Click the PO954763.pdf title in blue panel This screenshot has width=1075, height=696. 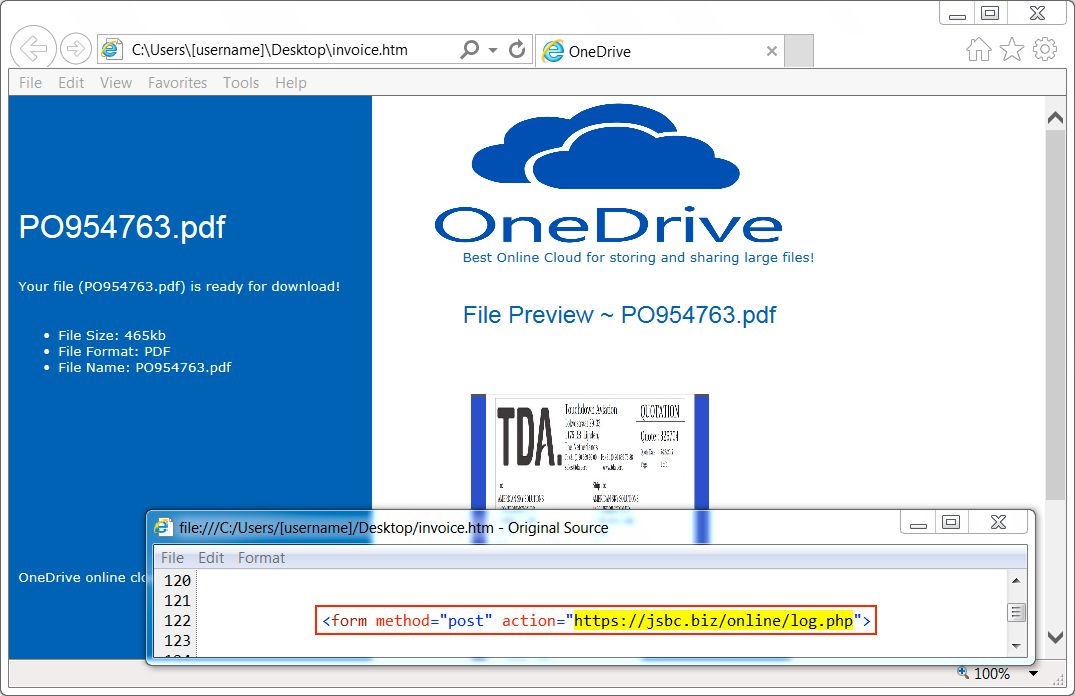[x=122, y=227]
